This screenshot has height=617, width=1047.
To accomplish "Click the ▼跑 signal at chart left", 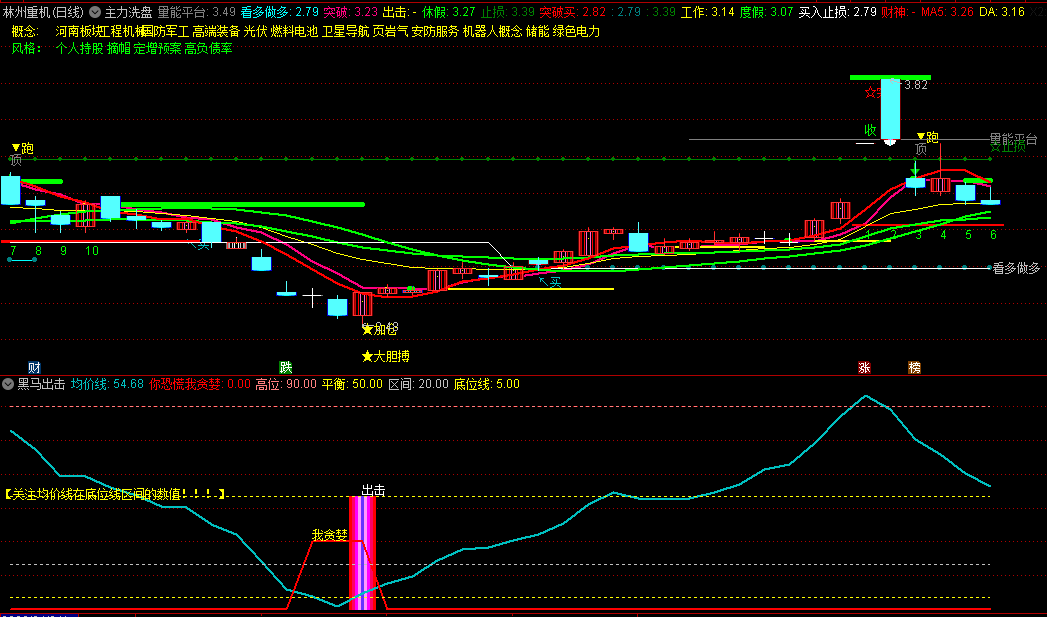I will [23, 148].
